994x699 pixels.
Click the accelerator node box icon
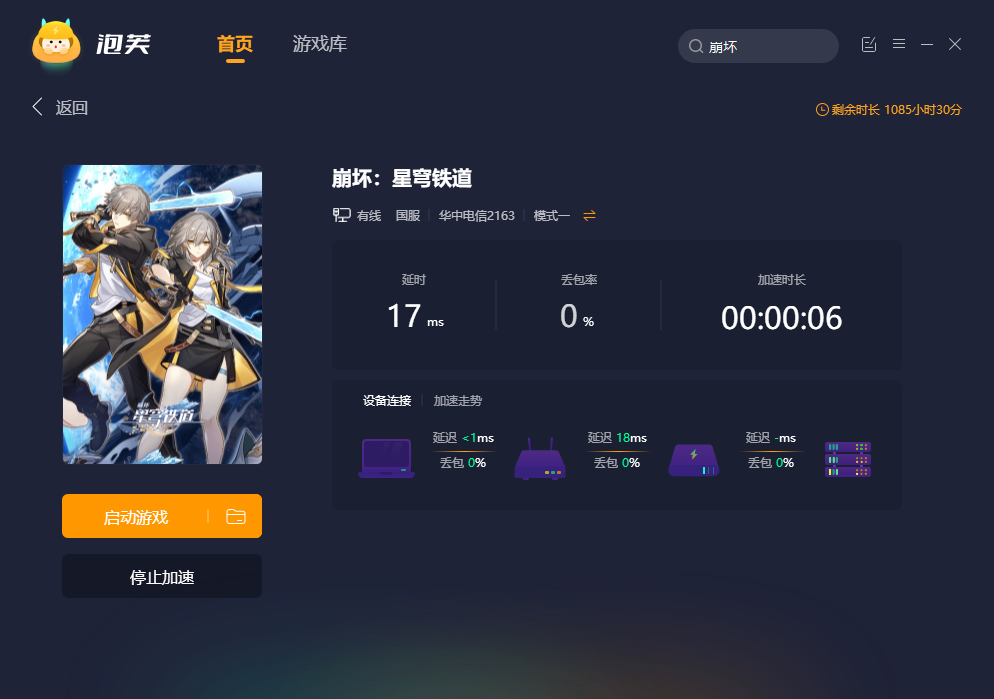pyautogui.click(x=694, y=460)
